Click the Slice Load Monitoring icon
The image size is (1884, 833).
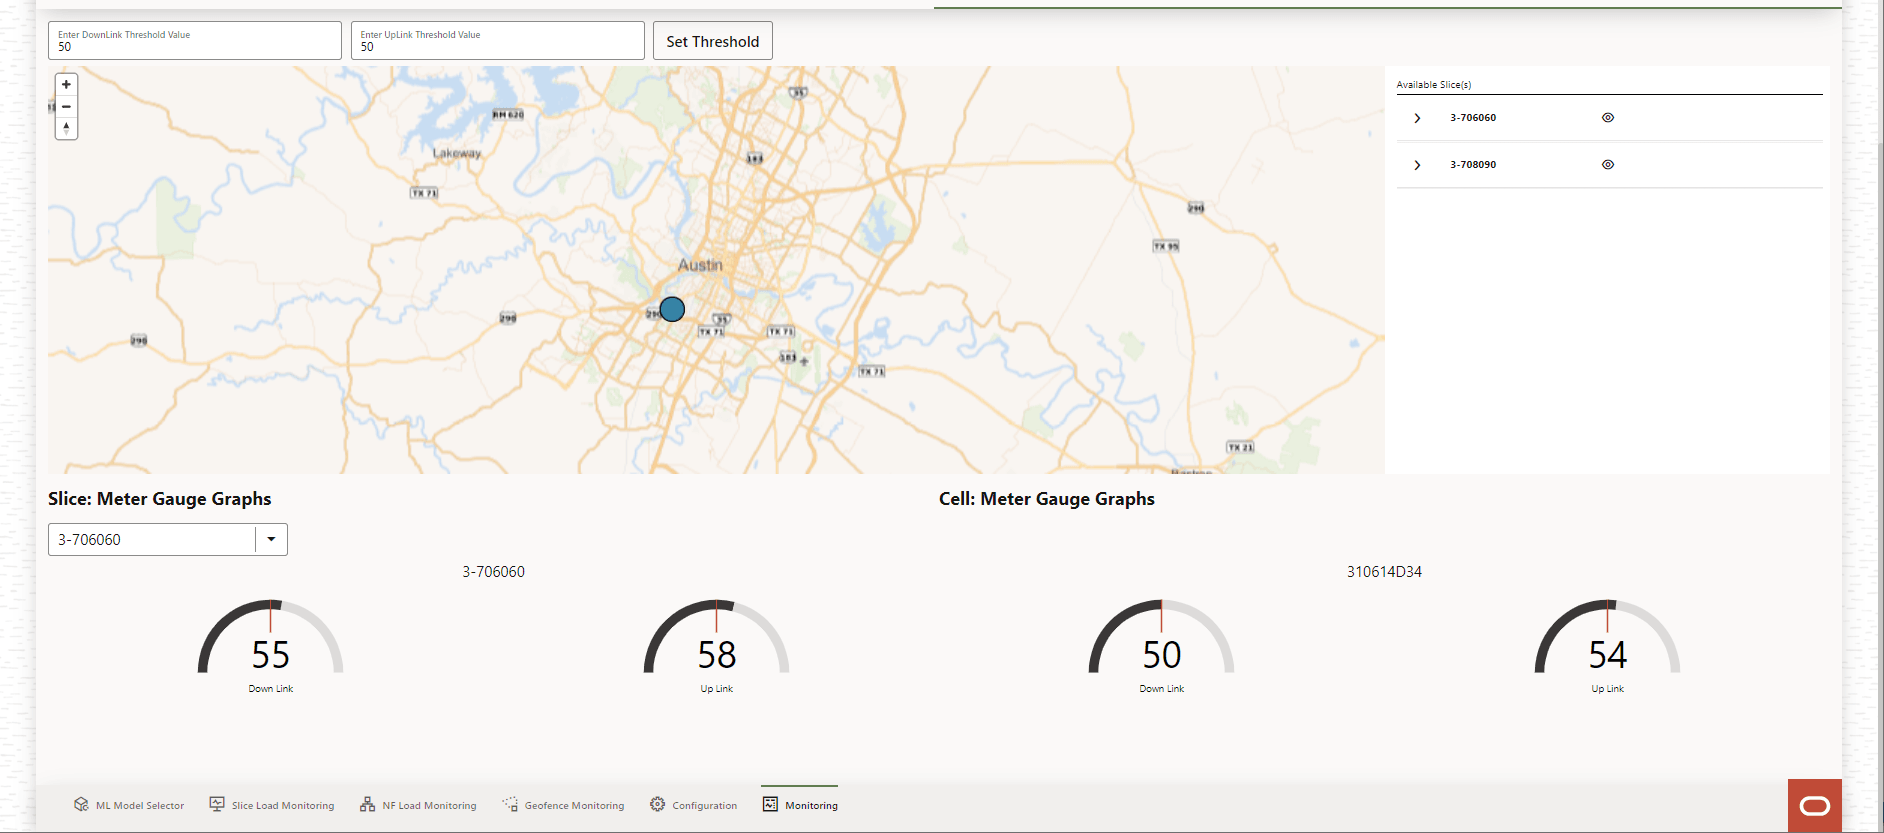pos(217,804)
